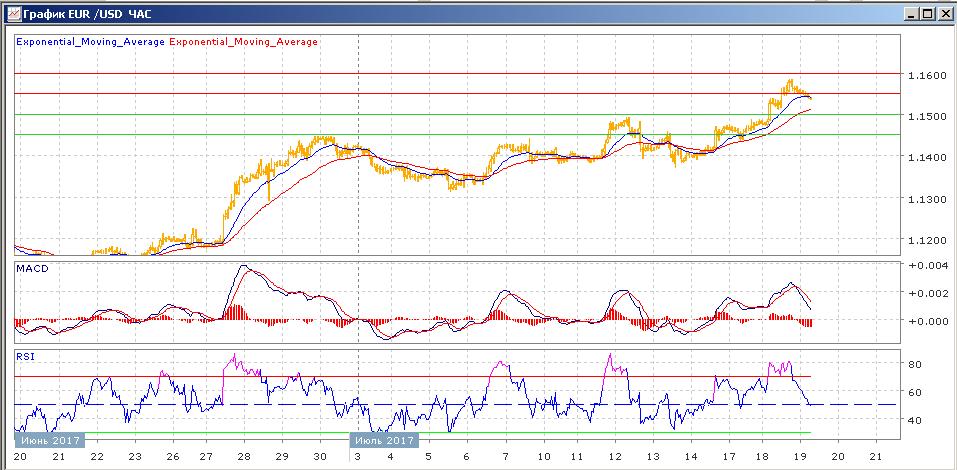Click the red Exponential_Moving_Average legend label

245,42
